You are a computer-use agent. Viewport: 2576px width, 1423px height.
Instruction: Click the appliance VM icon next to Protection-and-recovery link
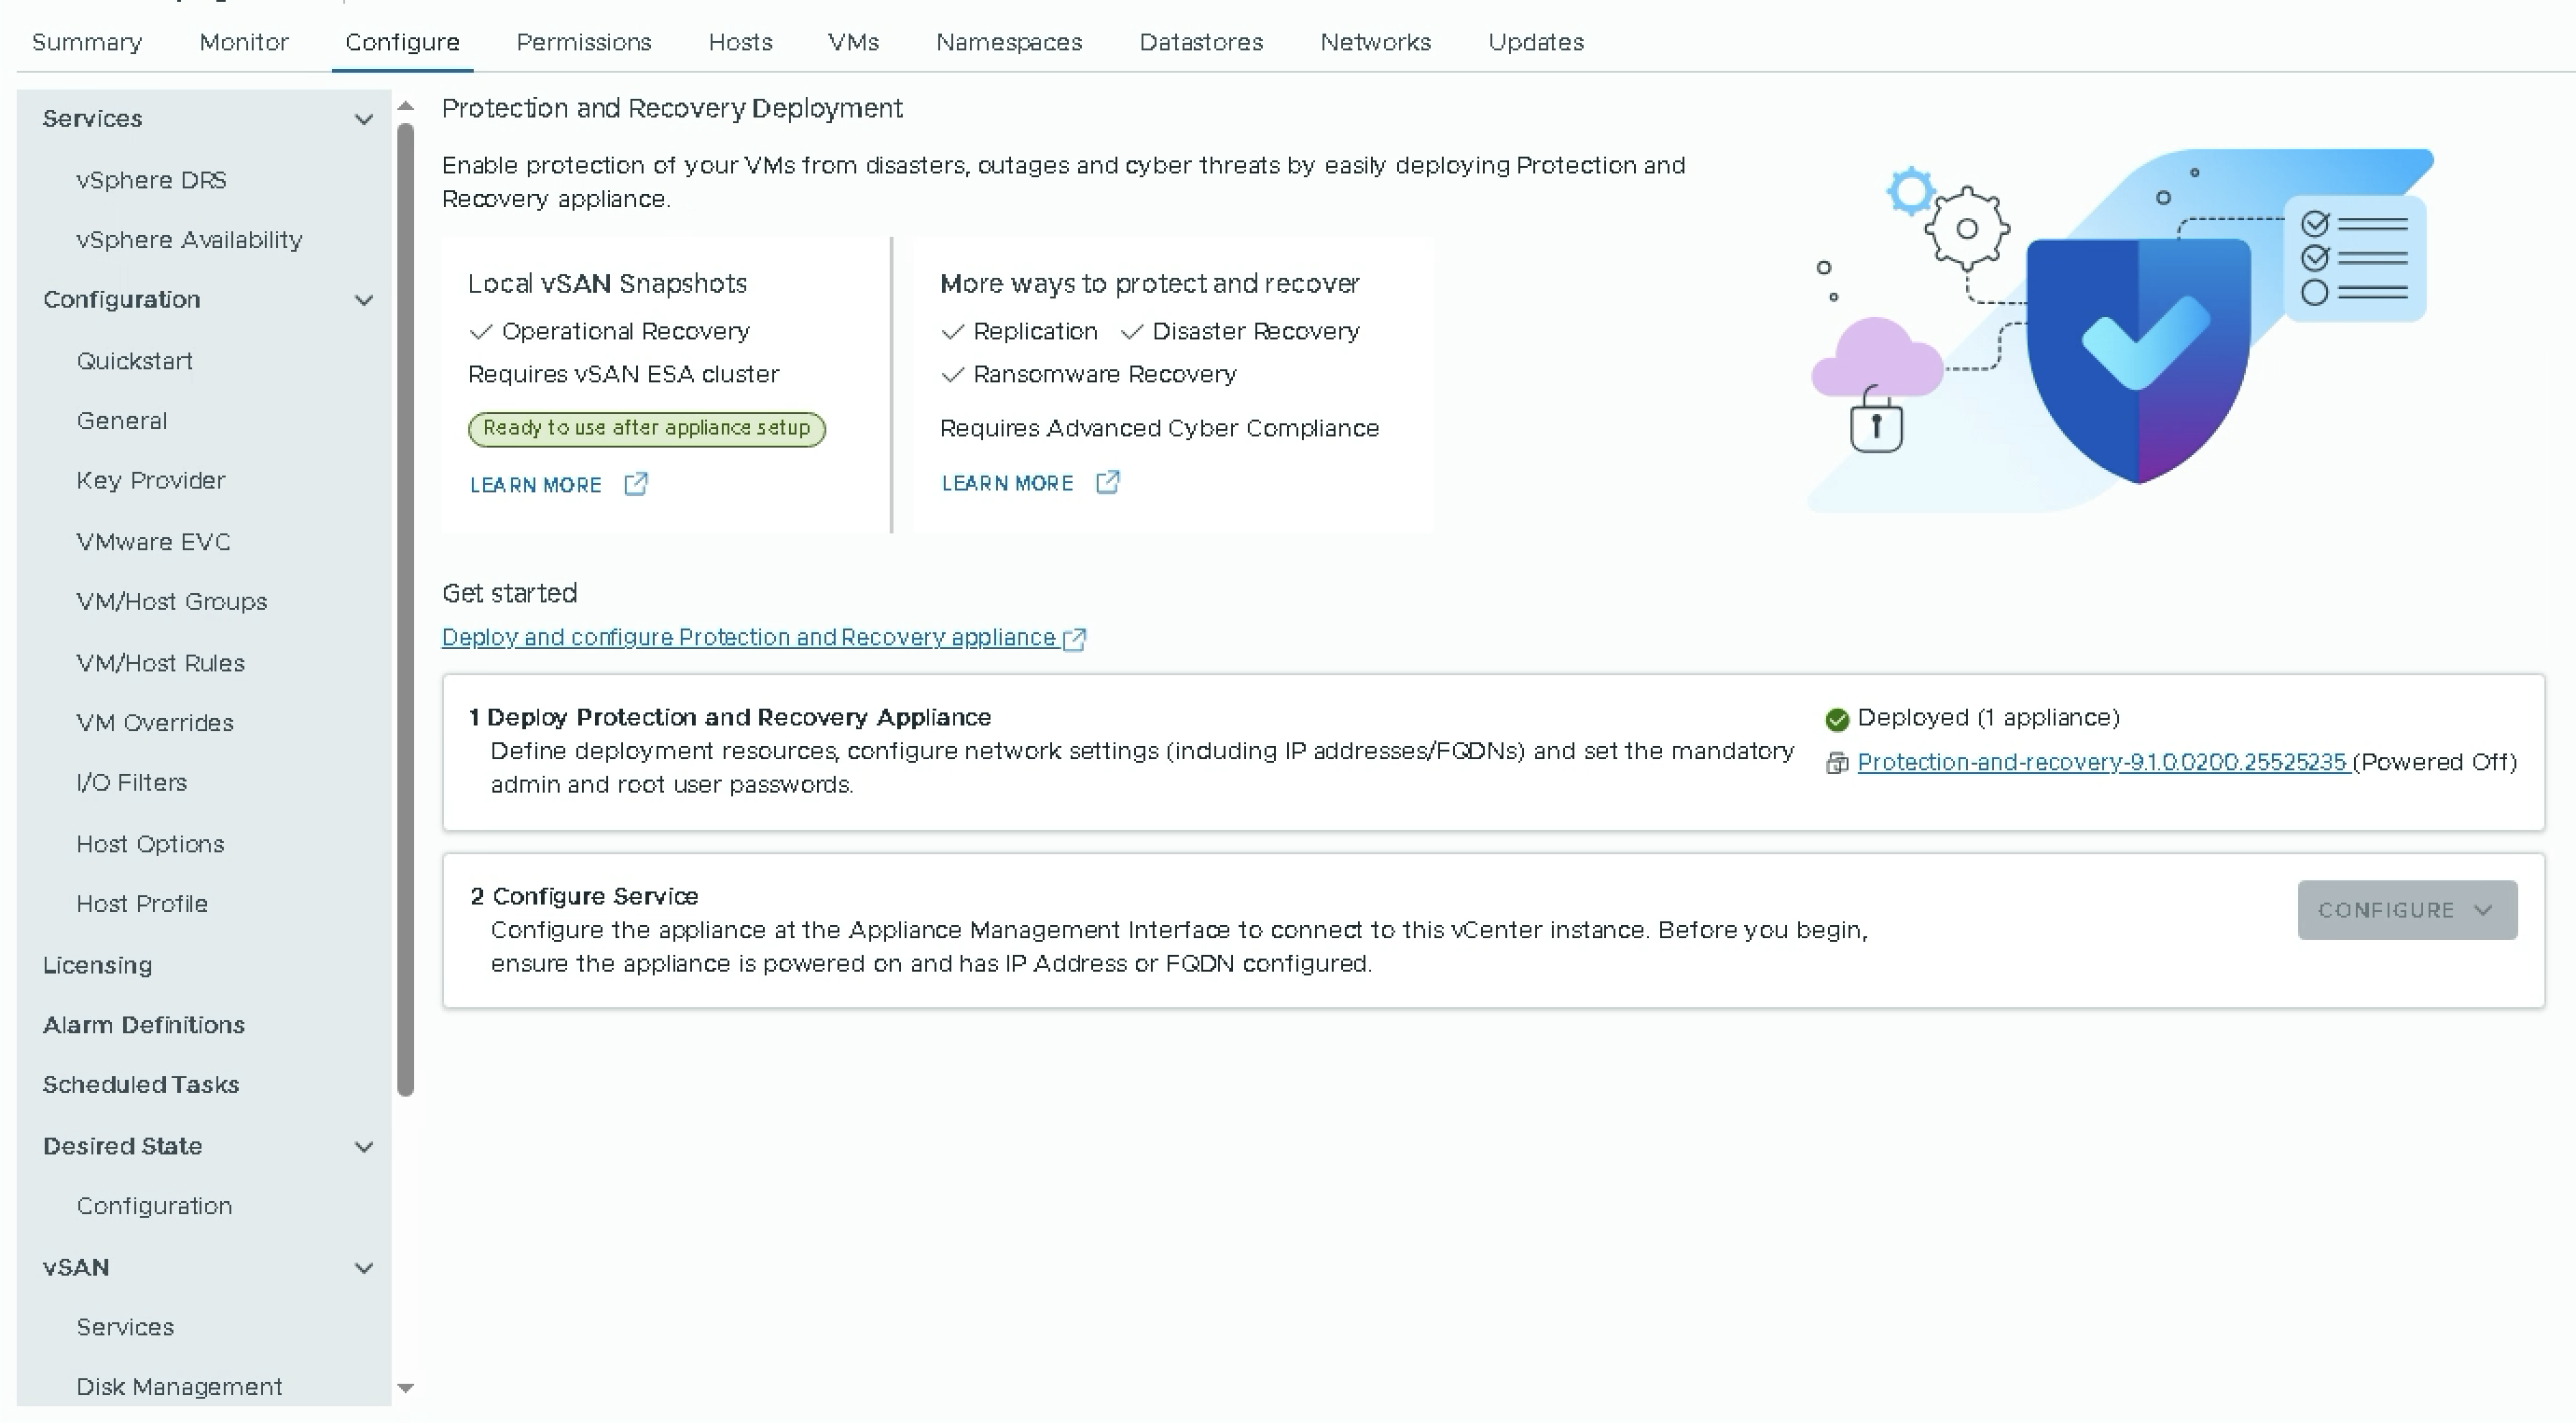(1837, 764)
